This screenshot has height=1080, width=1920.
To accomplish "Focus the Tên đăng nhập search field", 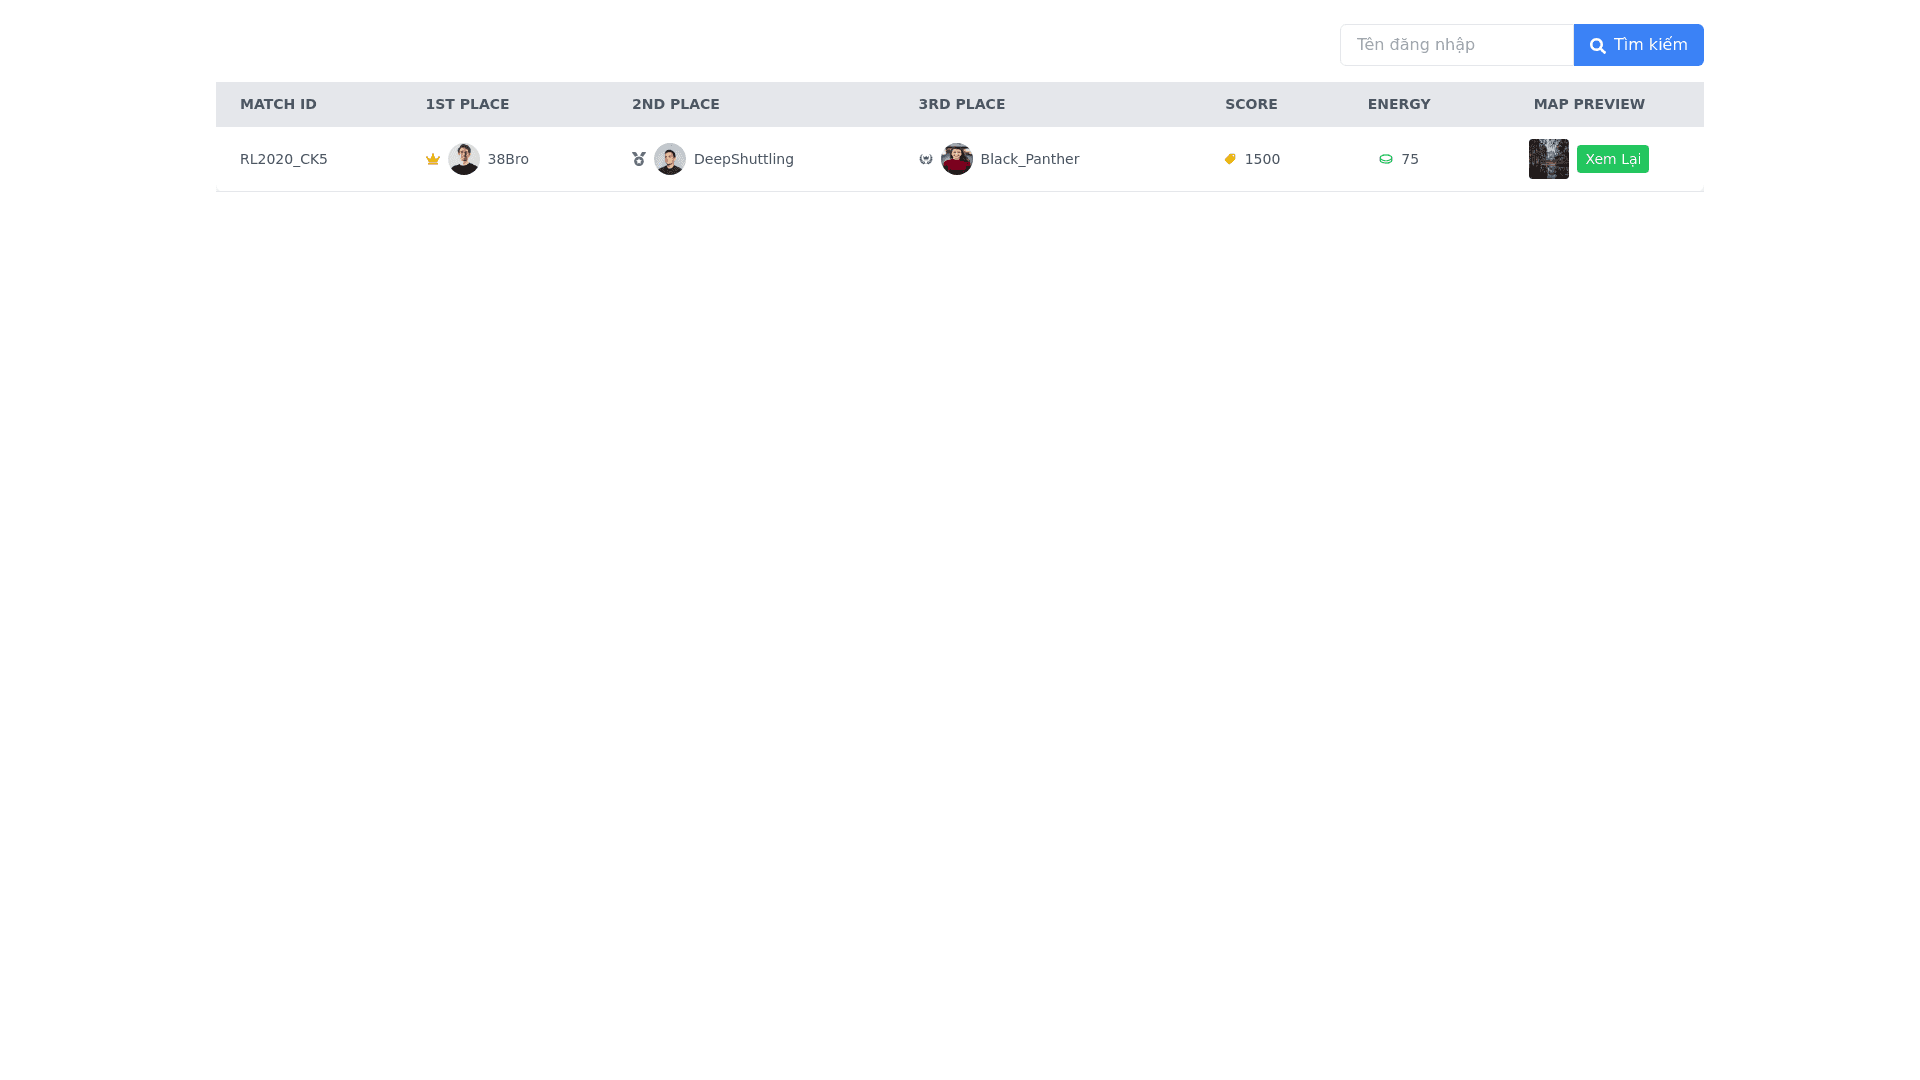I will (1456, 45).
